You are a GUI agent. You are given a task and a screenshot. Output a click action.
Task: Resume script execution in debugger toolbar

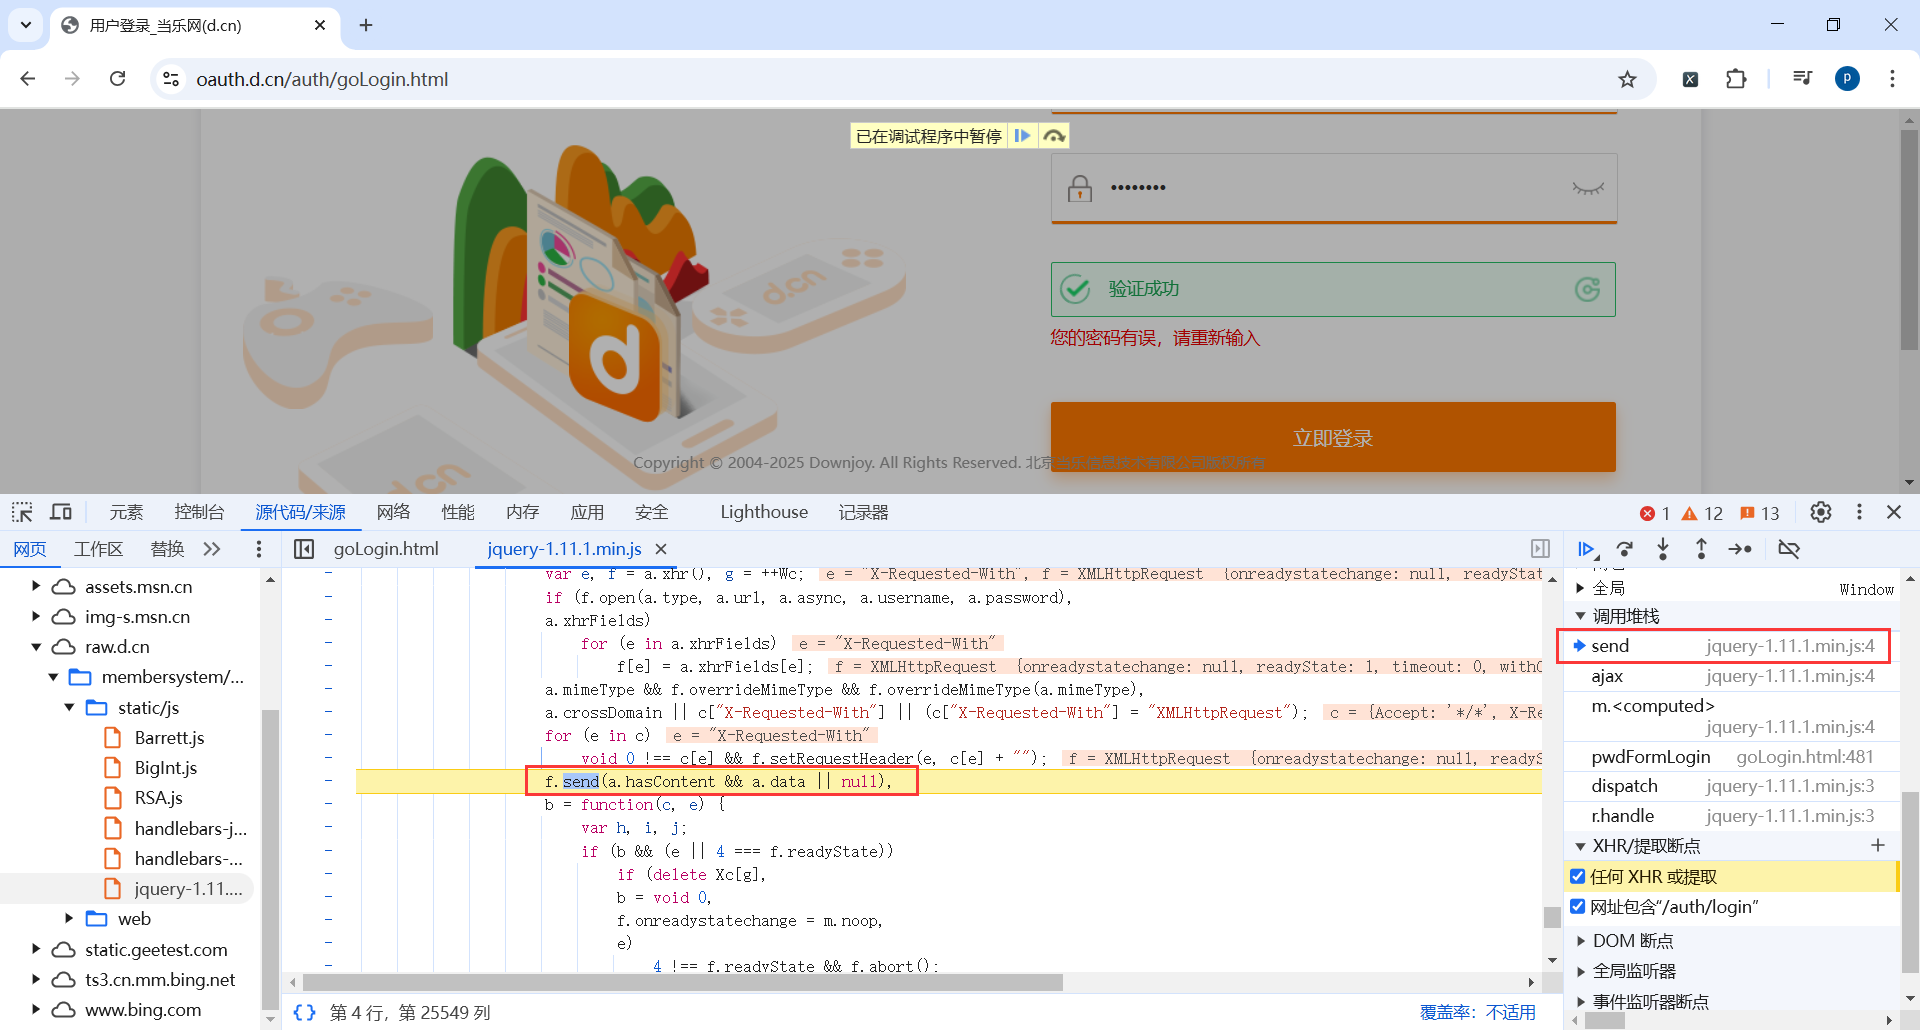1587,549
